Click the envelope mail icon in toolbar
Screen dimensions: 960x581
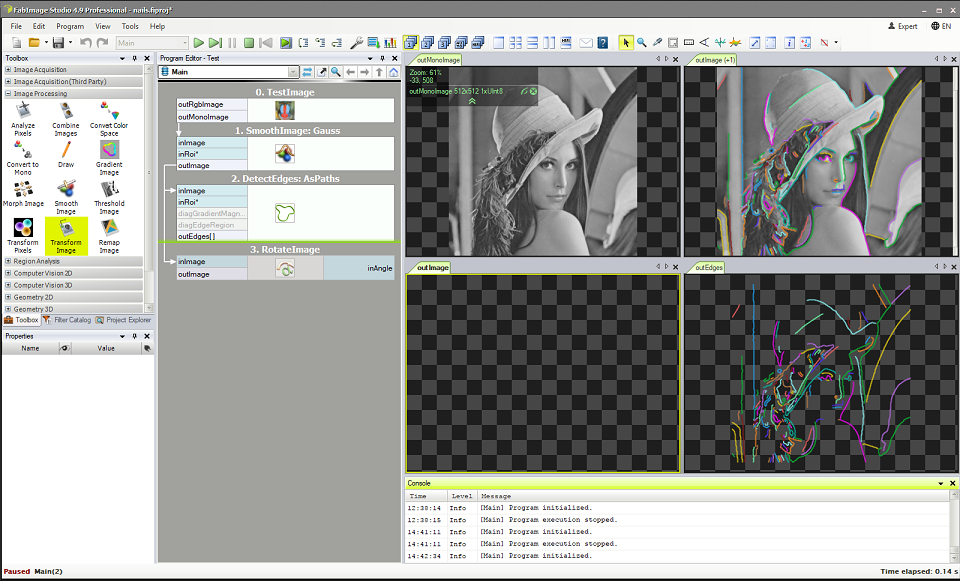coord(586,43)
